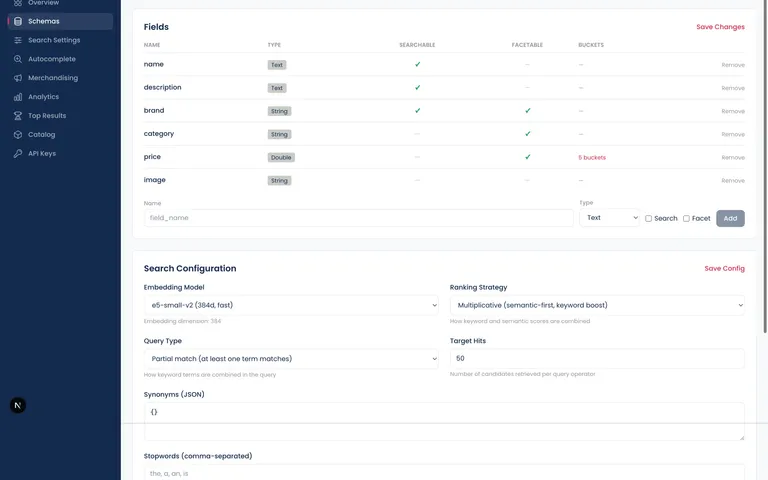Enable the Facet checkbox for new field

pos(686,218)
